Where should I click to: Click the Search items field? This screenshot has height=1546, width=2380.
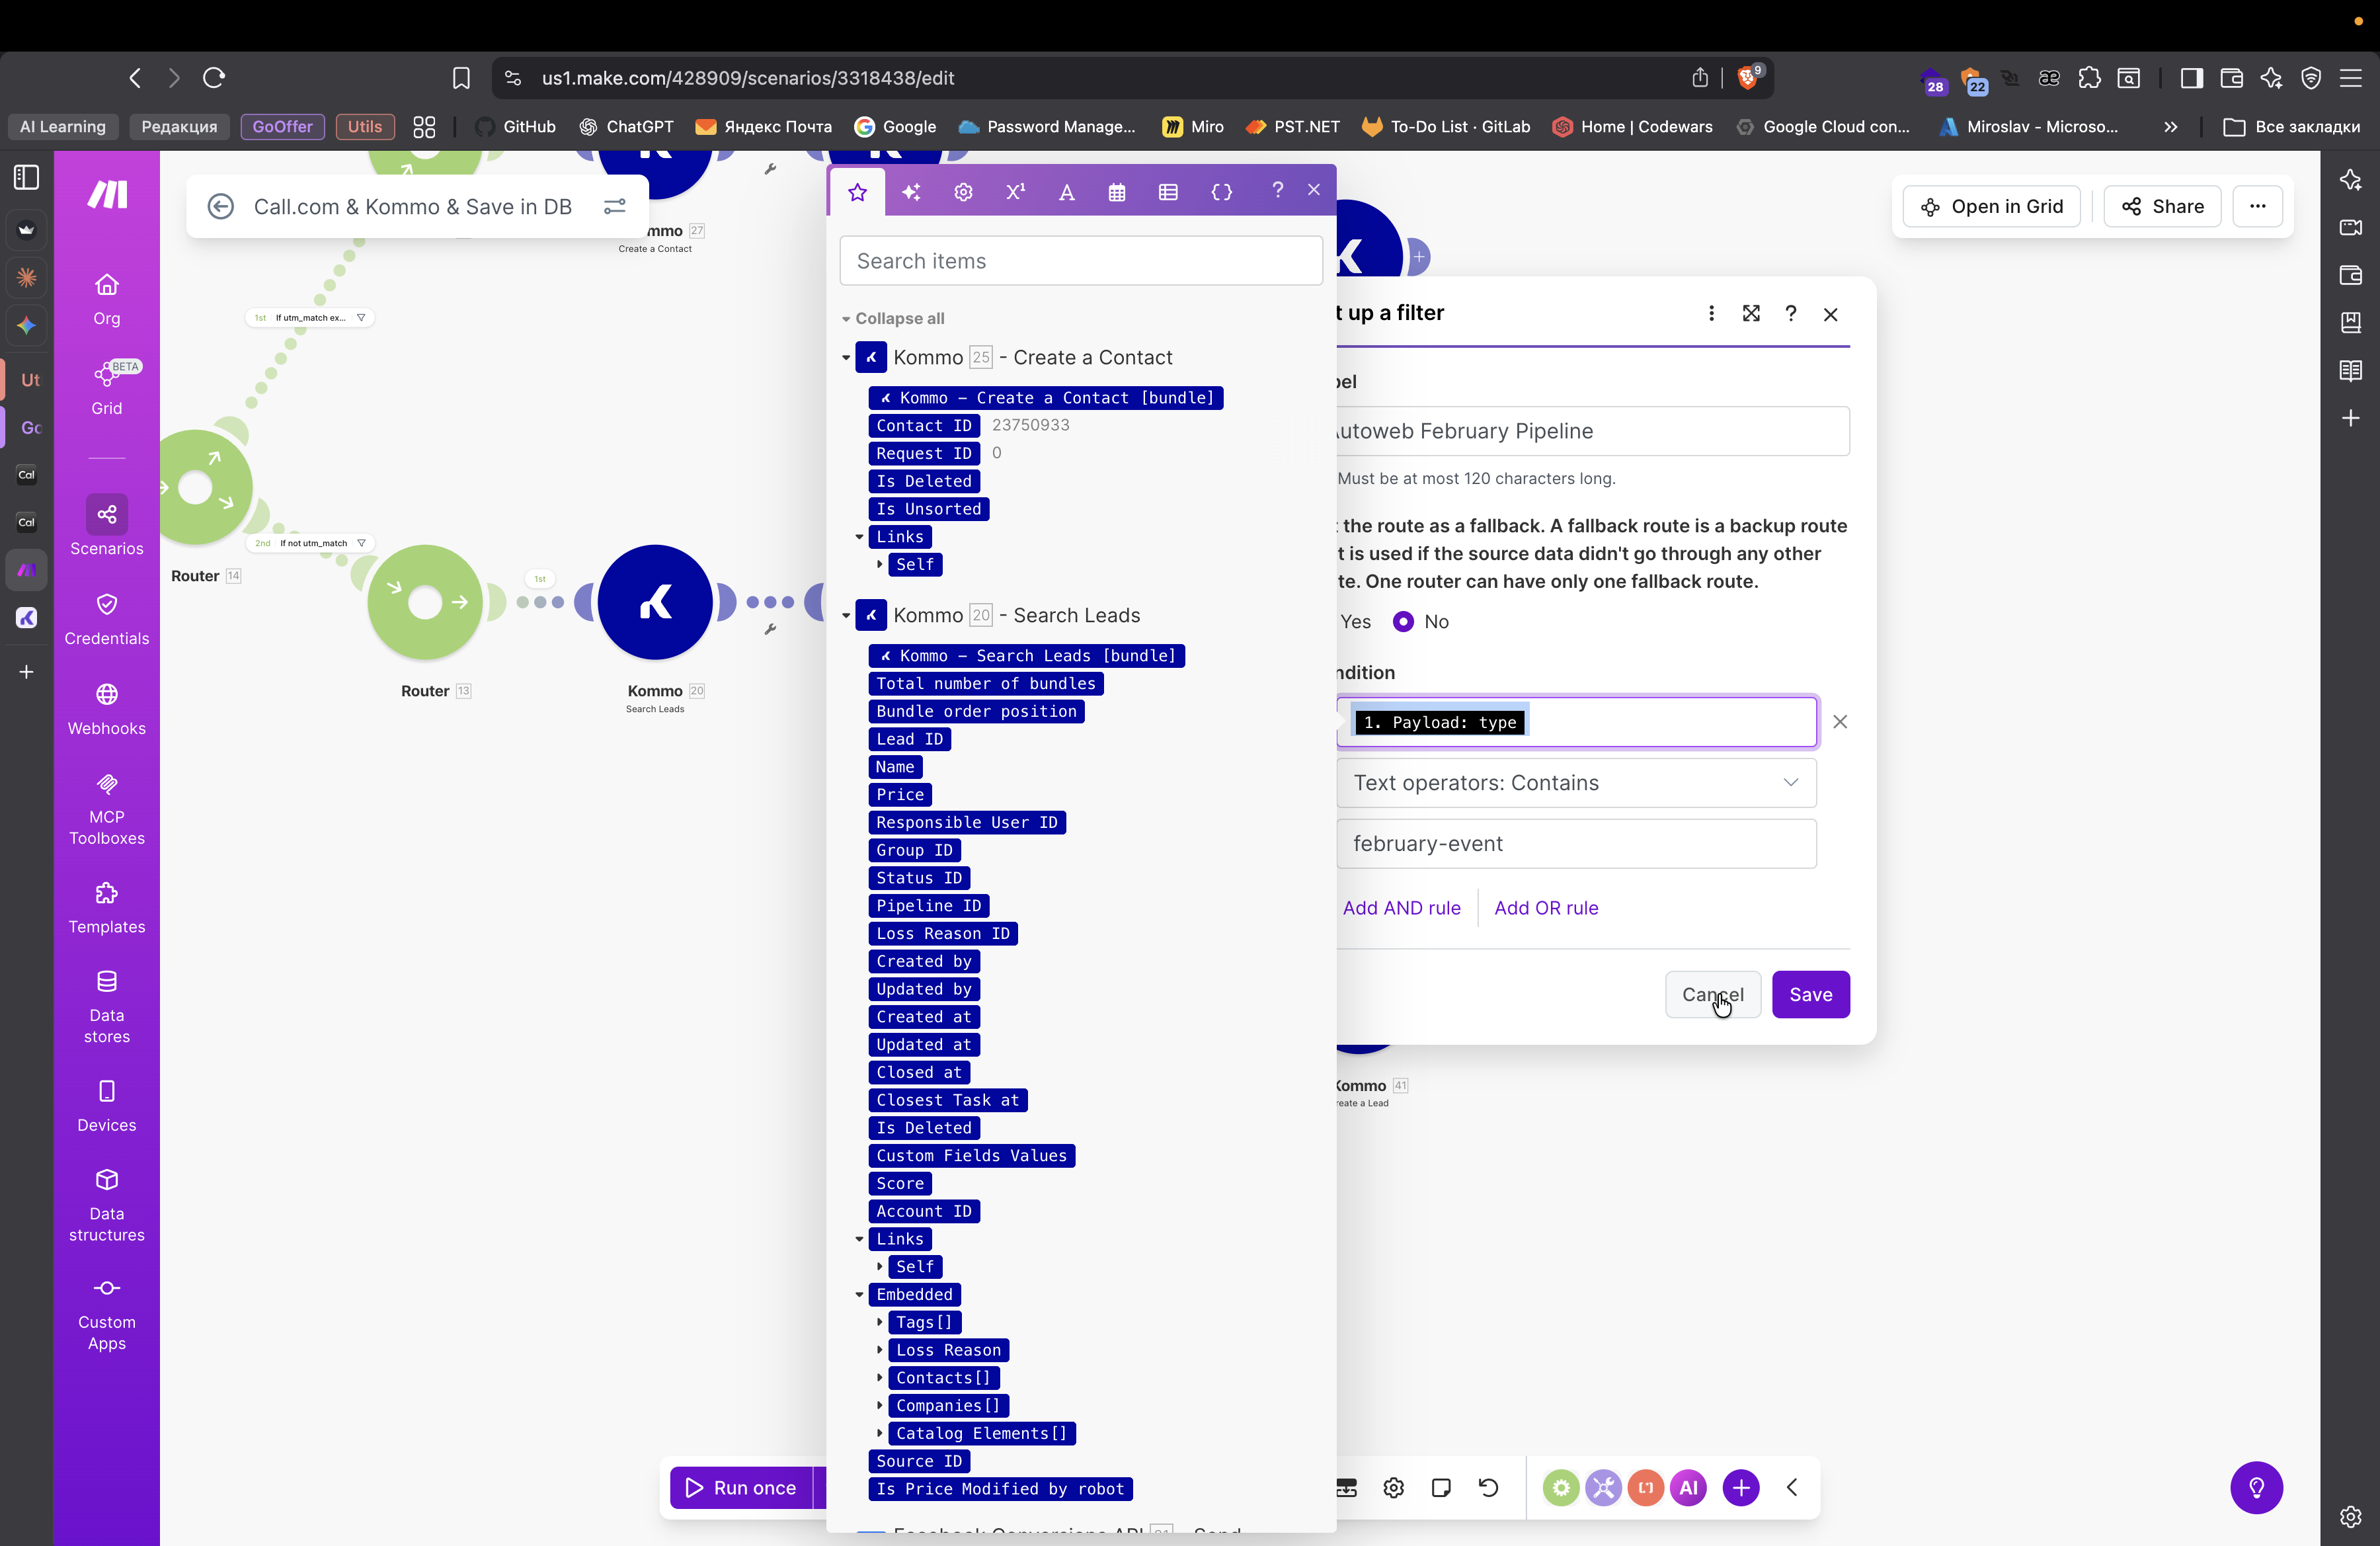(x=1080, y=260)
